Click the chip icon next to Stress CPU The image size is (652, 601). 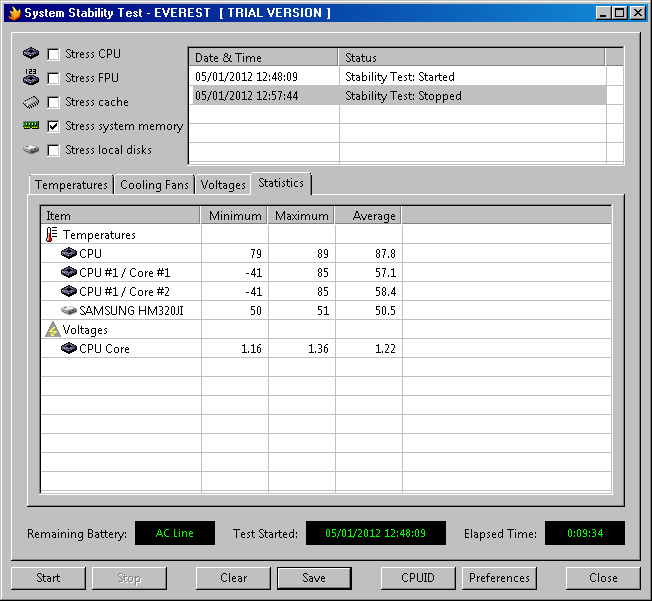[x=31, y=54]
